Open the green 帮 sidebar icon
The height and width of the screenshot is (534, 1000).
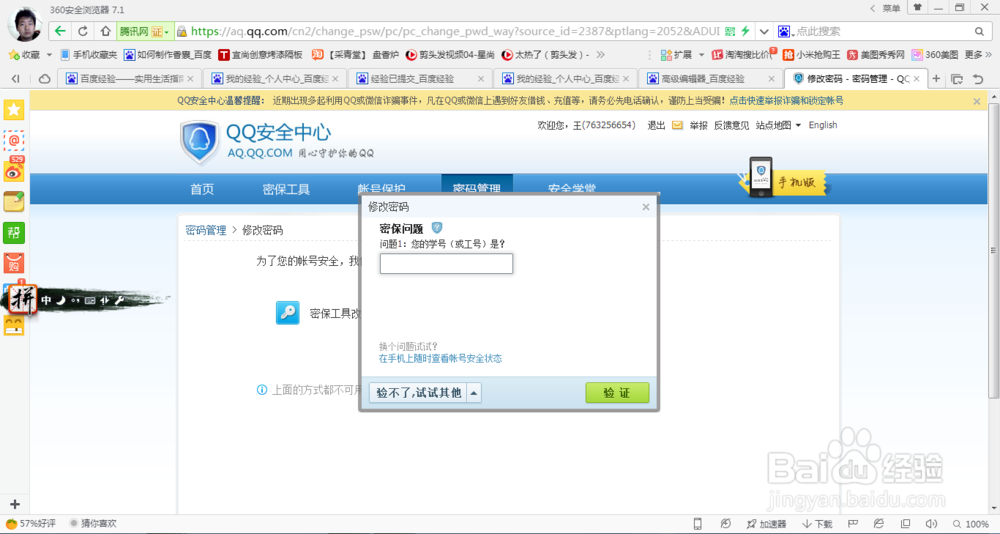14,232
